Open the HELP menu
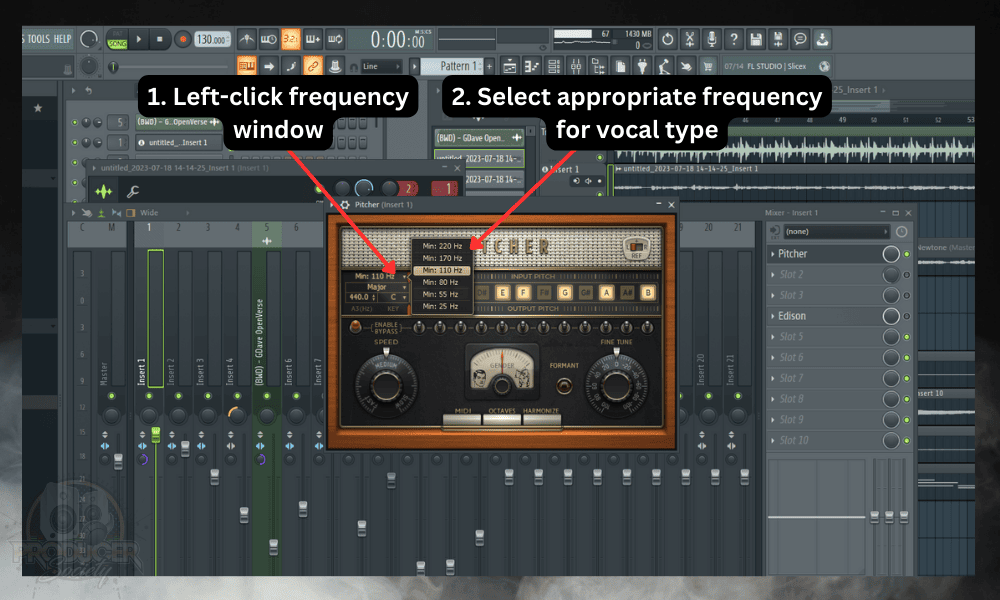Screen dimensions: 1000x600 click(x=62, y=39)
